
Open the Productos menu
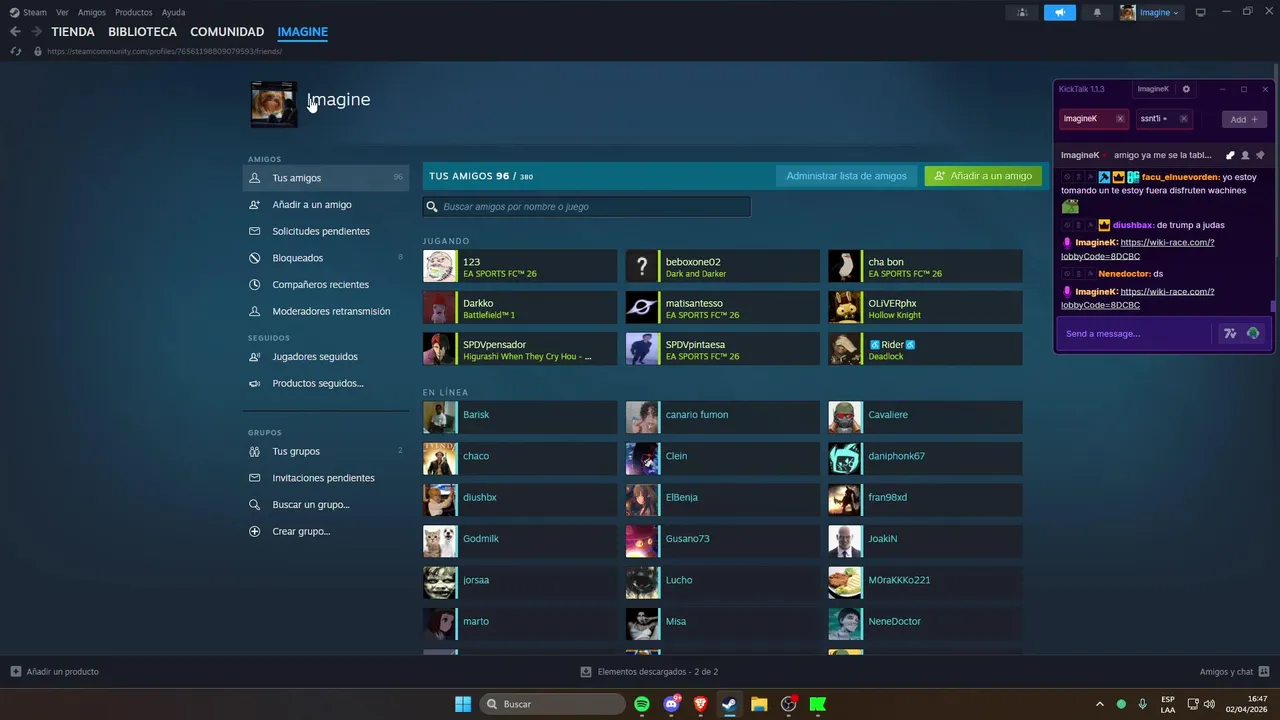134,12
